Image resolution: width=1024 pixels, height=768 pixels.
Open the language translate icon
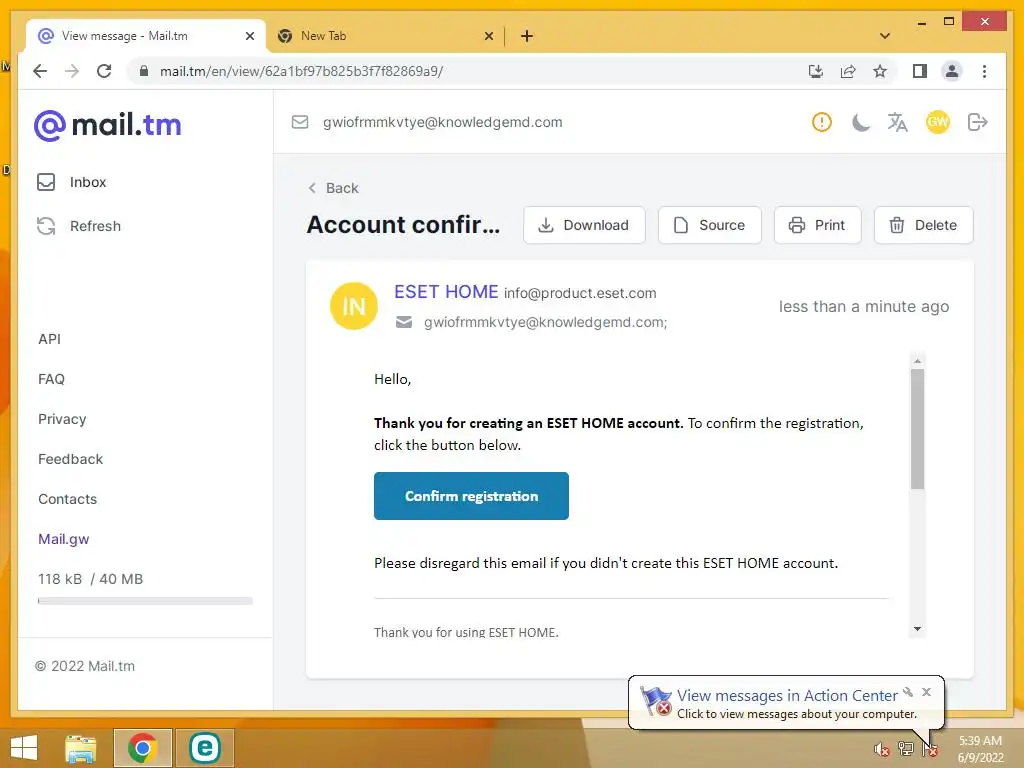pos(897,122)
